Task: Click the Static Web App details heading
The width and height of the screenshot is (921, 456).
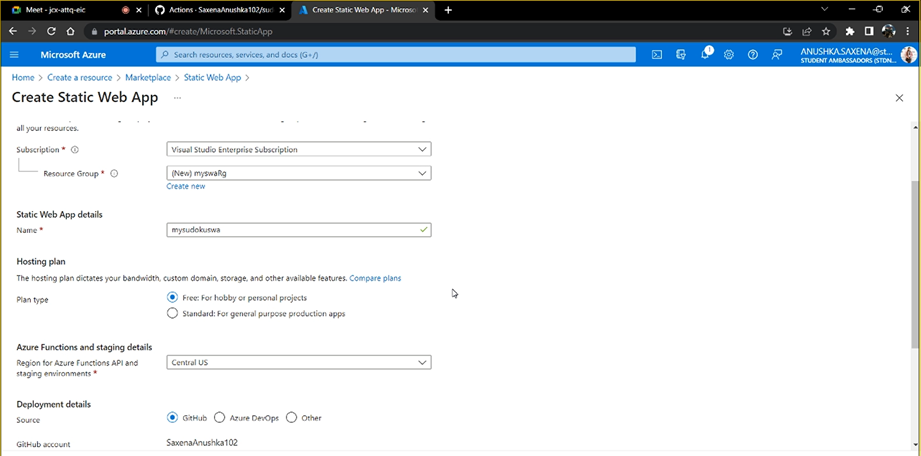Action: [x=59, y=214]
